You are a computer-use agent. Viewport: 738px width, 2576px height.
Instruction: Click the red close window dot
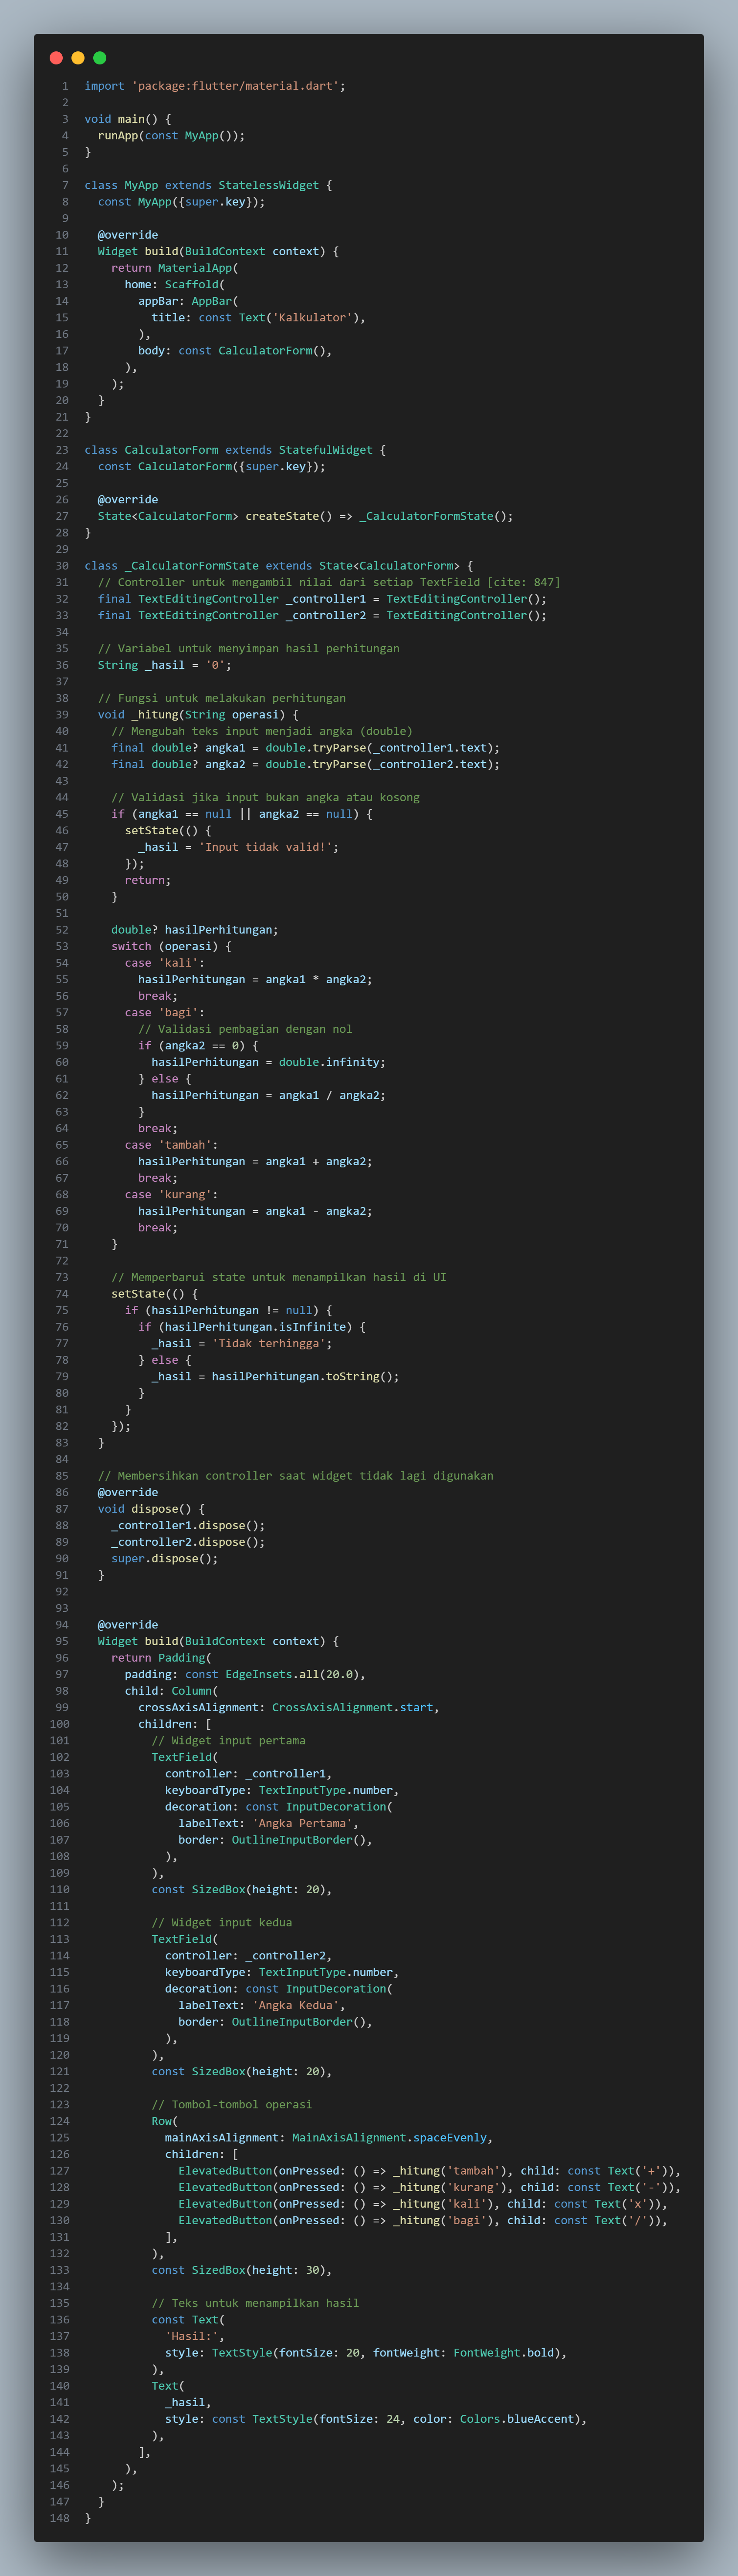pos(56,58)
